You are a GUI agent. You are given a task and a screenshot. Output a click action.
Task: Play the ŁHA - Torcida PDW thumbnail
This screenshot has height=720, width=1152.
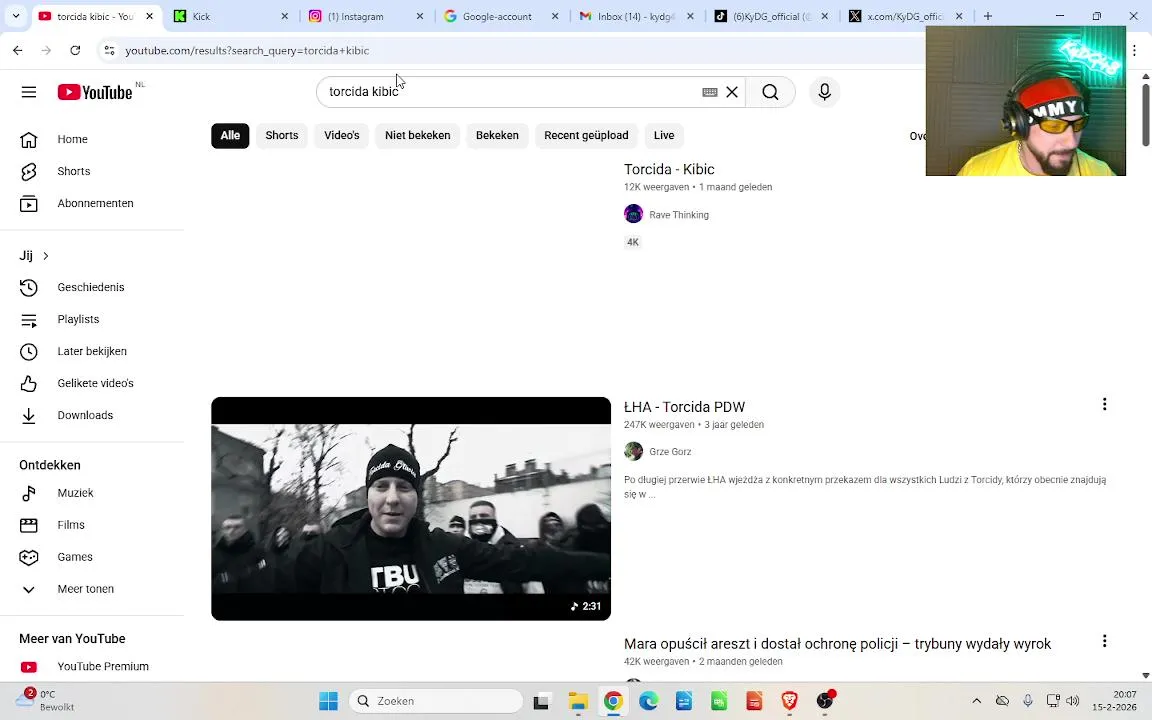tap(411, 508)
